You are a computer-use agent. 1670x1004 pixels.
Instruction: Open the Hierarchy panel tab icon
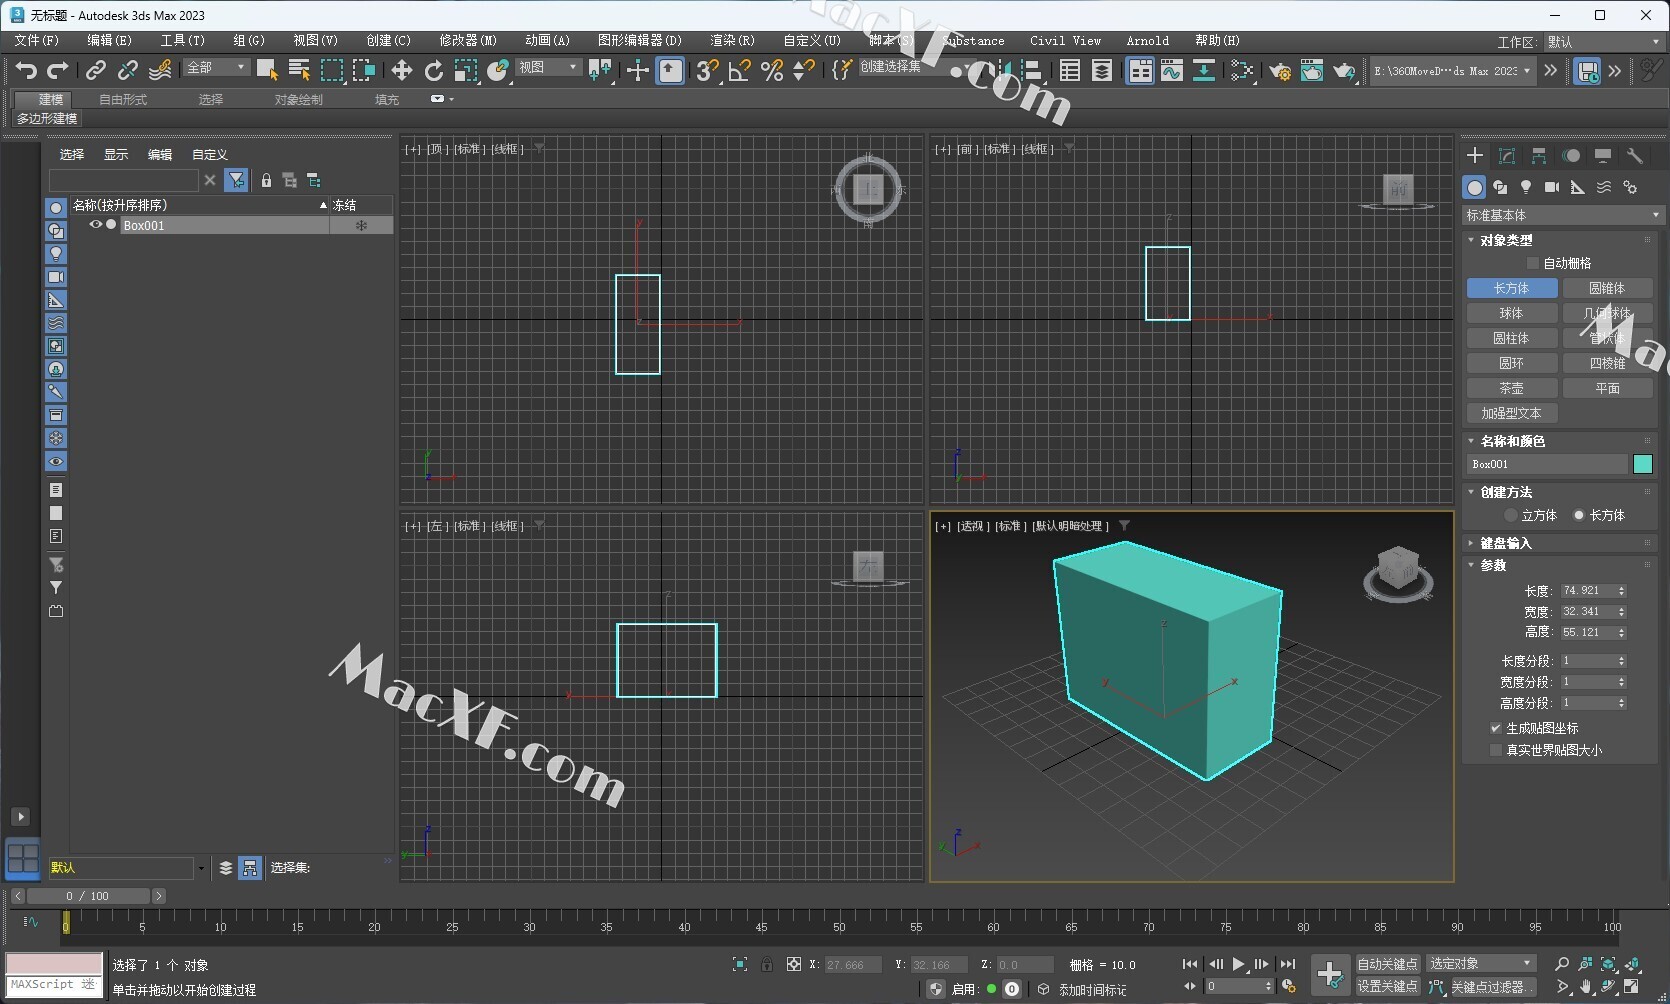tap(1539, 155)
